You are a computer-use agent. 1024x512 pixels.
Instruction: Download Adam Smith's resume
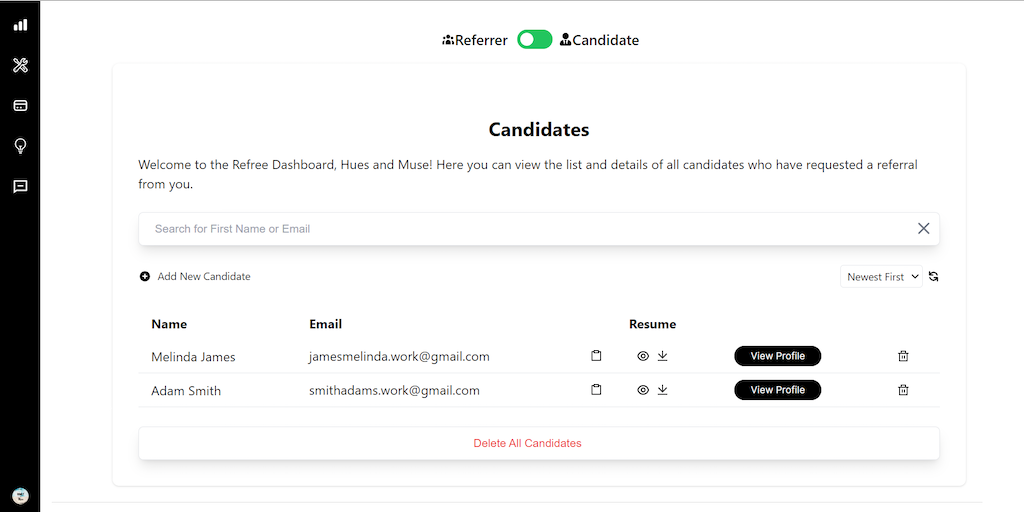pyautogui.click(x=662, y=390)
